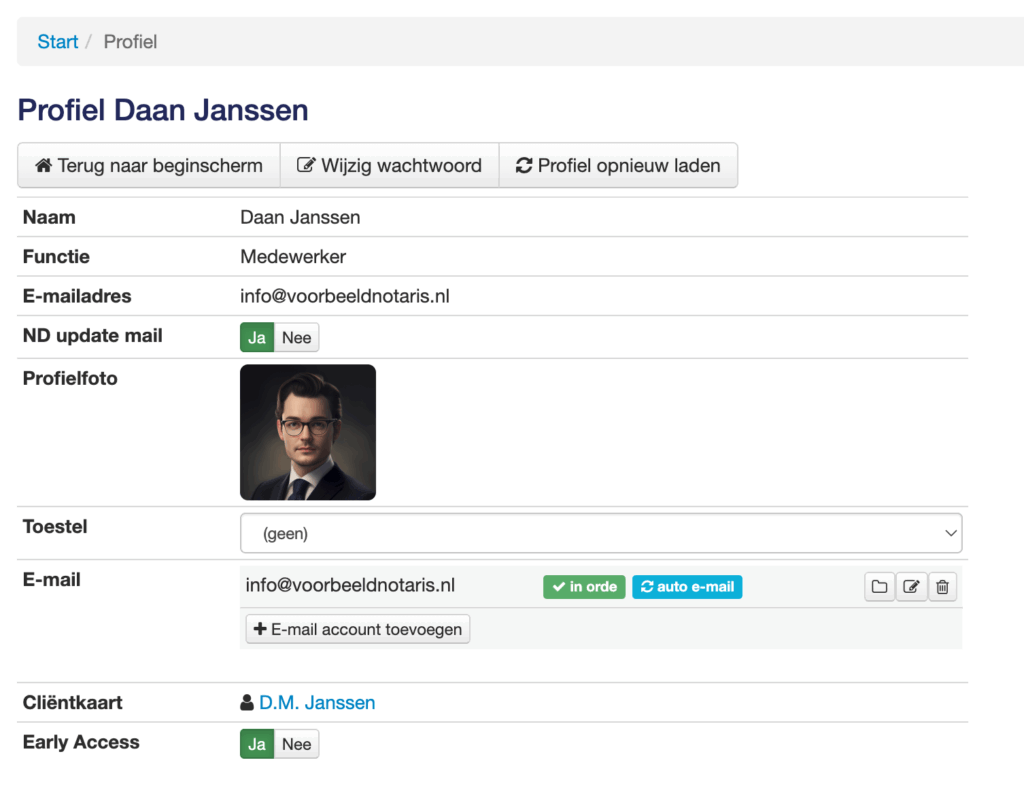Image resolution: width=1024 pixels, height=790 pixels.
Task: Open D.M. Janssen cliëntkaart link
Action: coord(317,703)
